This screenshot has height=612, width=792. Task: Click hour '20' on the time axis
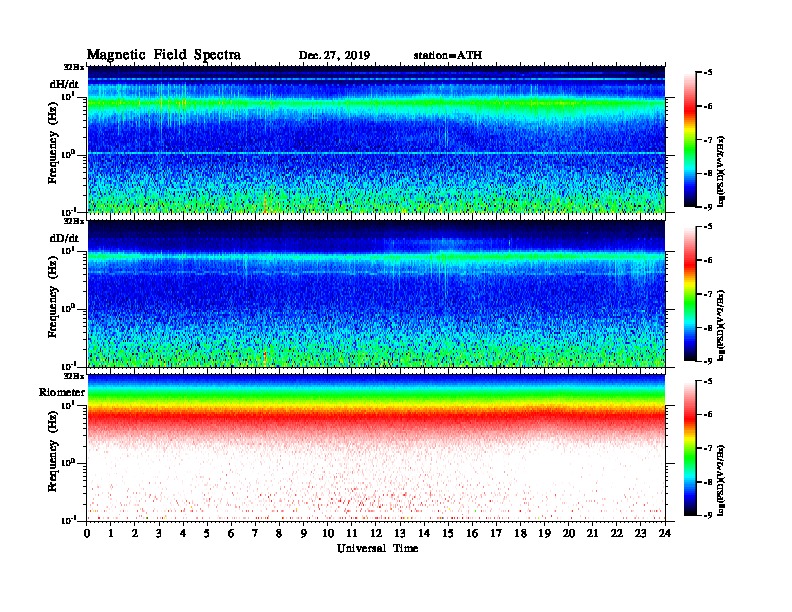click(x=569, y=533)
